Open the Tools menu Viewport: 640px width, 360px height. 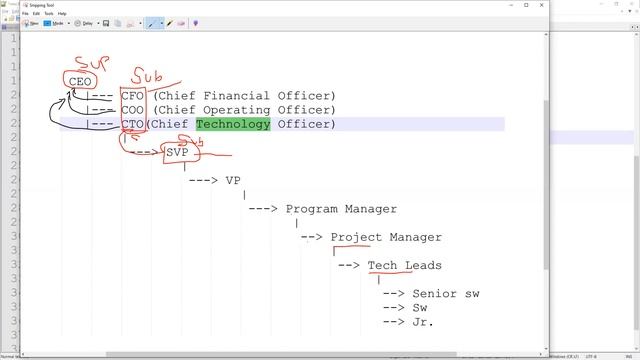coord(49,13)
